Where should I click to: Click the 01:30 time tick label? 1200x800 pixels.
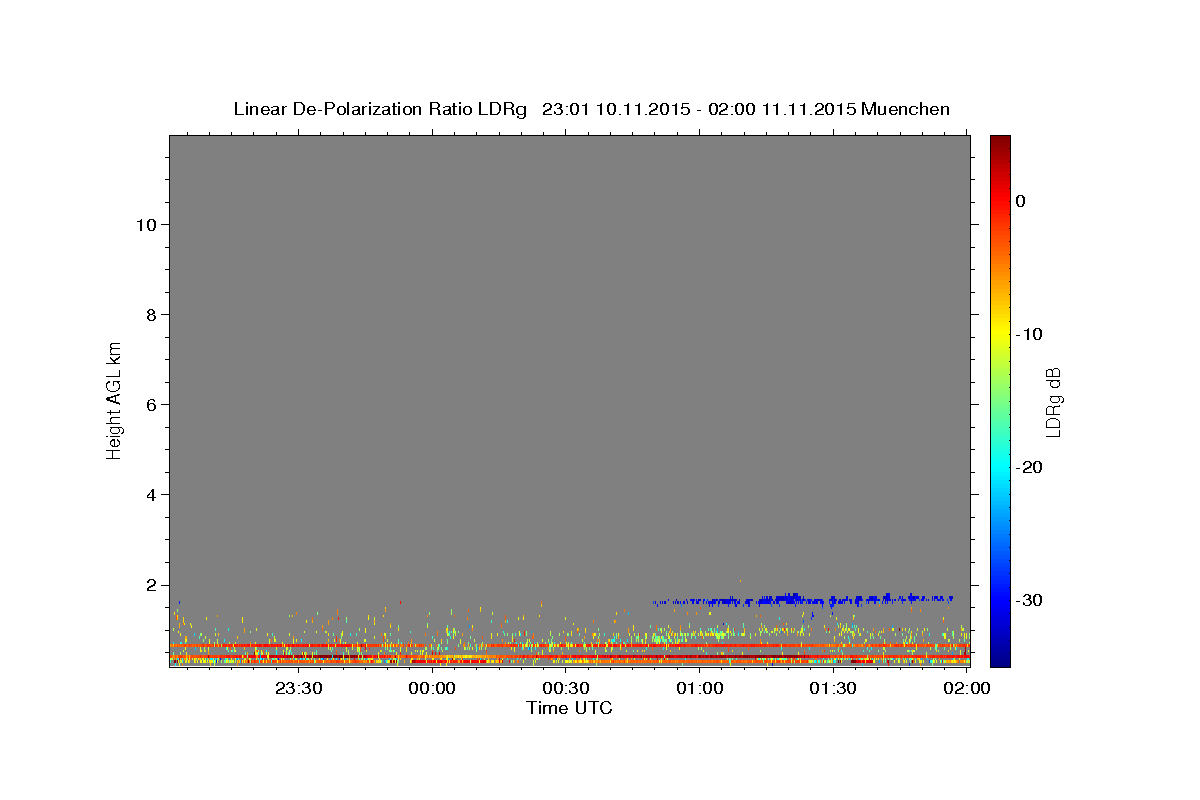(x=833, y=688)
